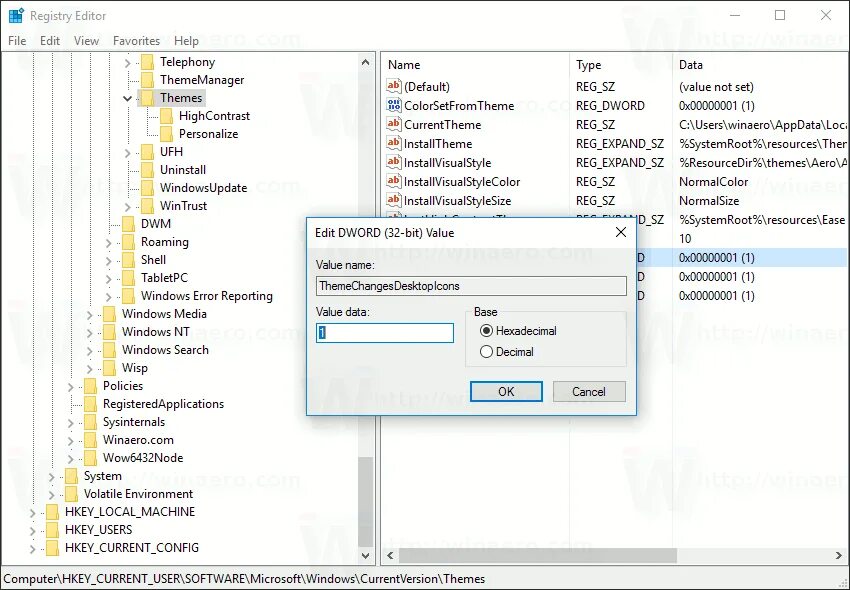The image size is (850, 590).
Task: Select the CurrentTheme string value icon
Action: (394, 124)
